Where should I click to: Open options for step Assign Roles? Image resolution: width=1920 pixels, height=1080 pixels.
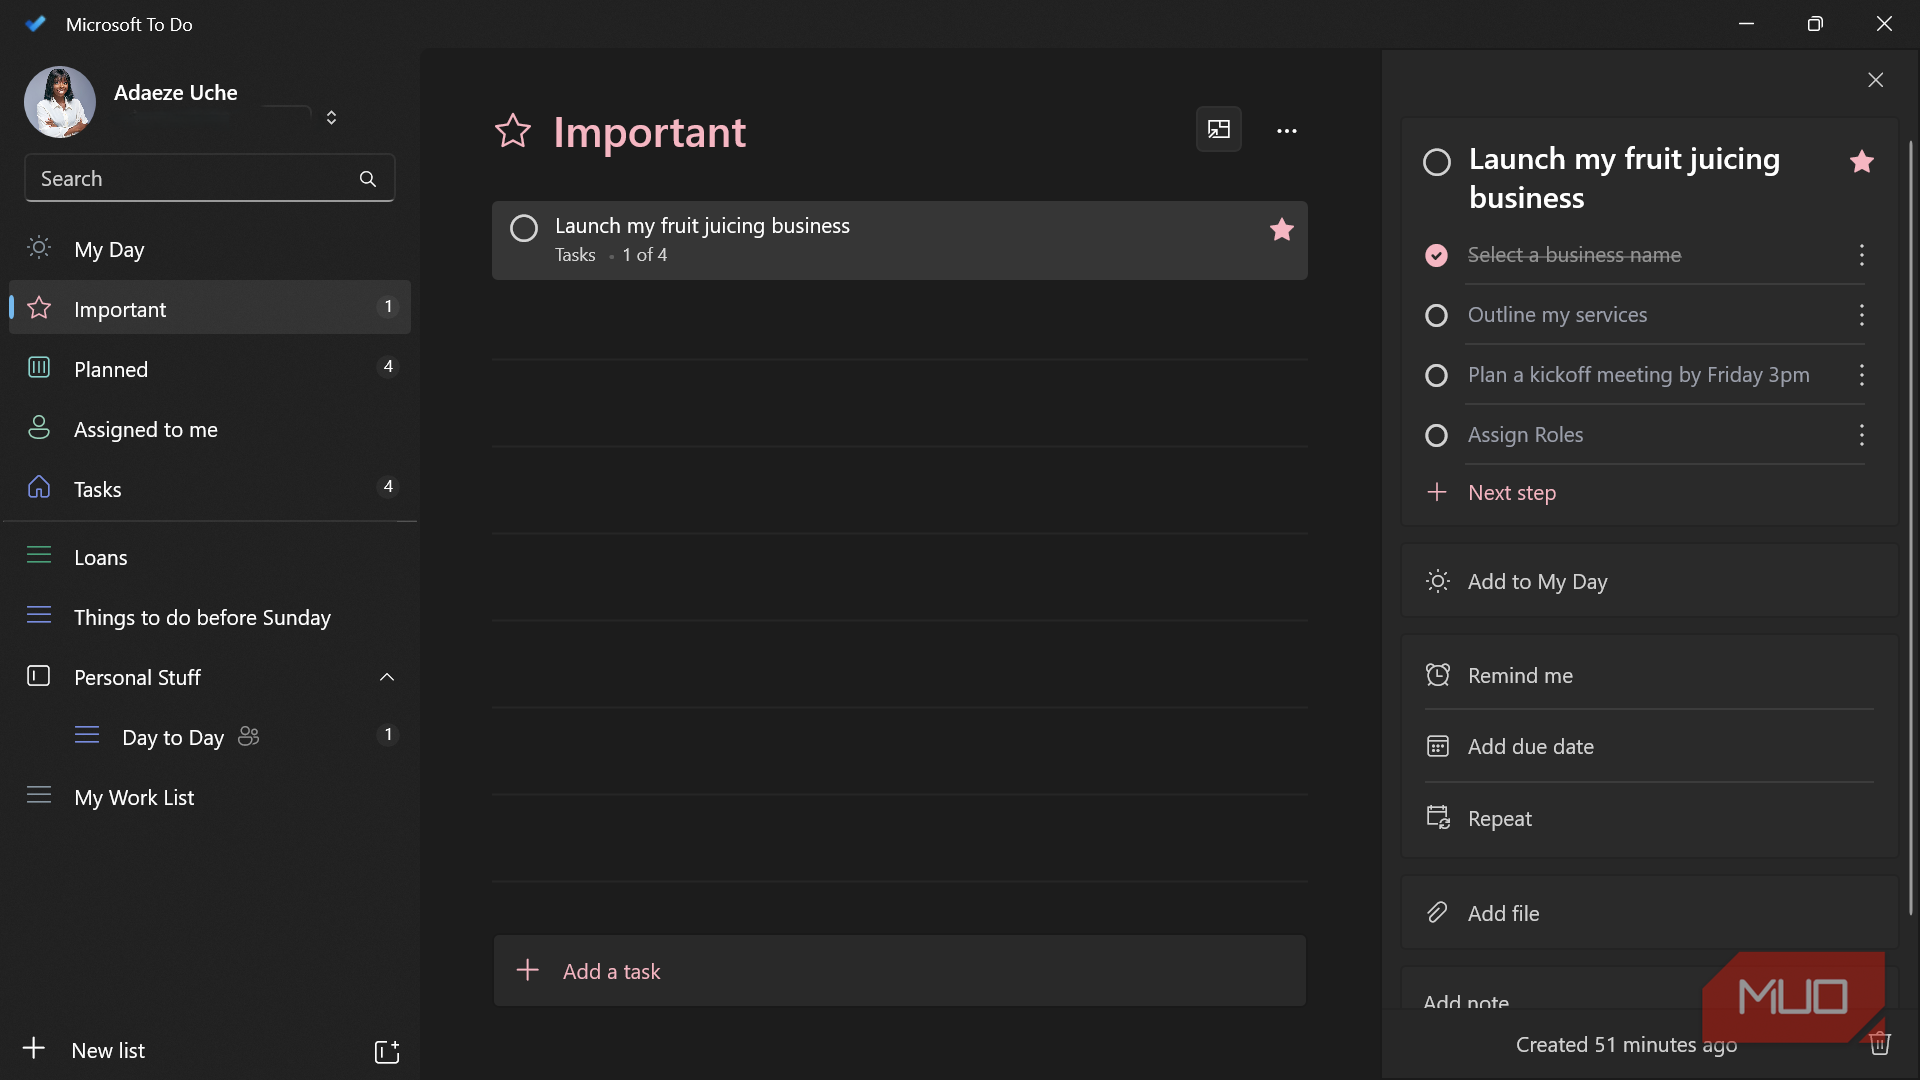pos(1861,435)
